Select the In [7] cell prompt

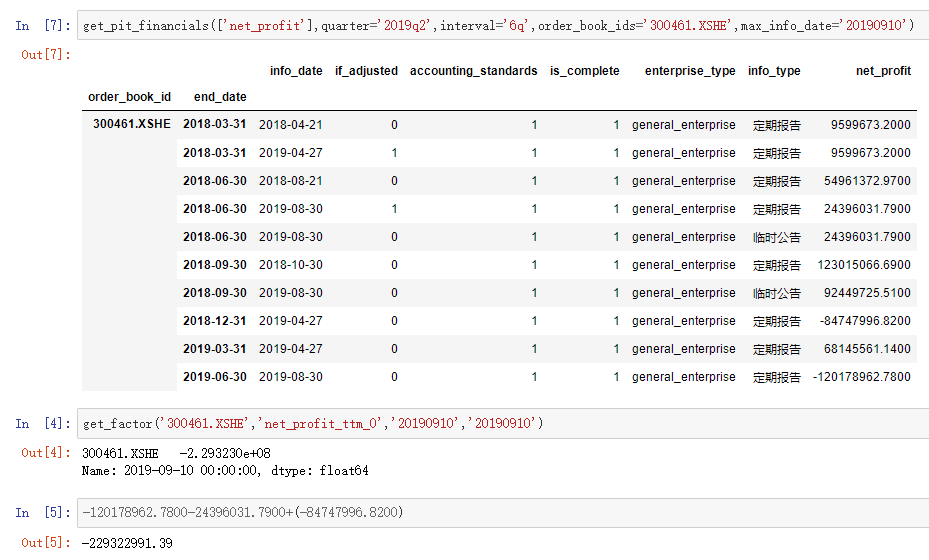[x=43, y=25]
